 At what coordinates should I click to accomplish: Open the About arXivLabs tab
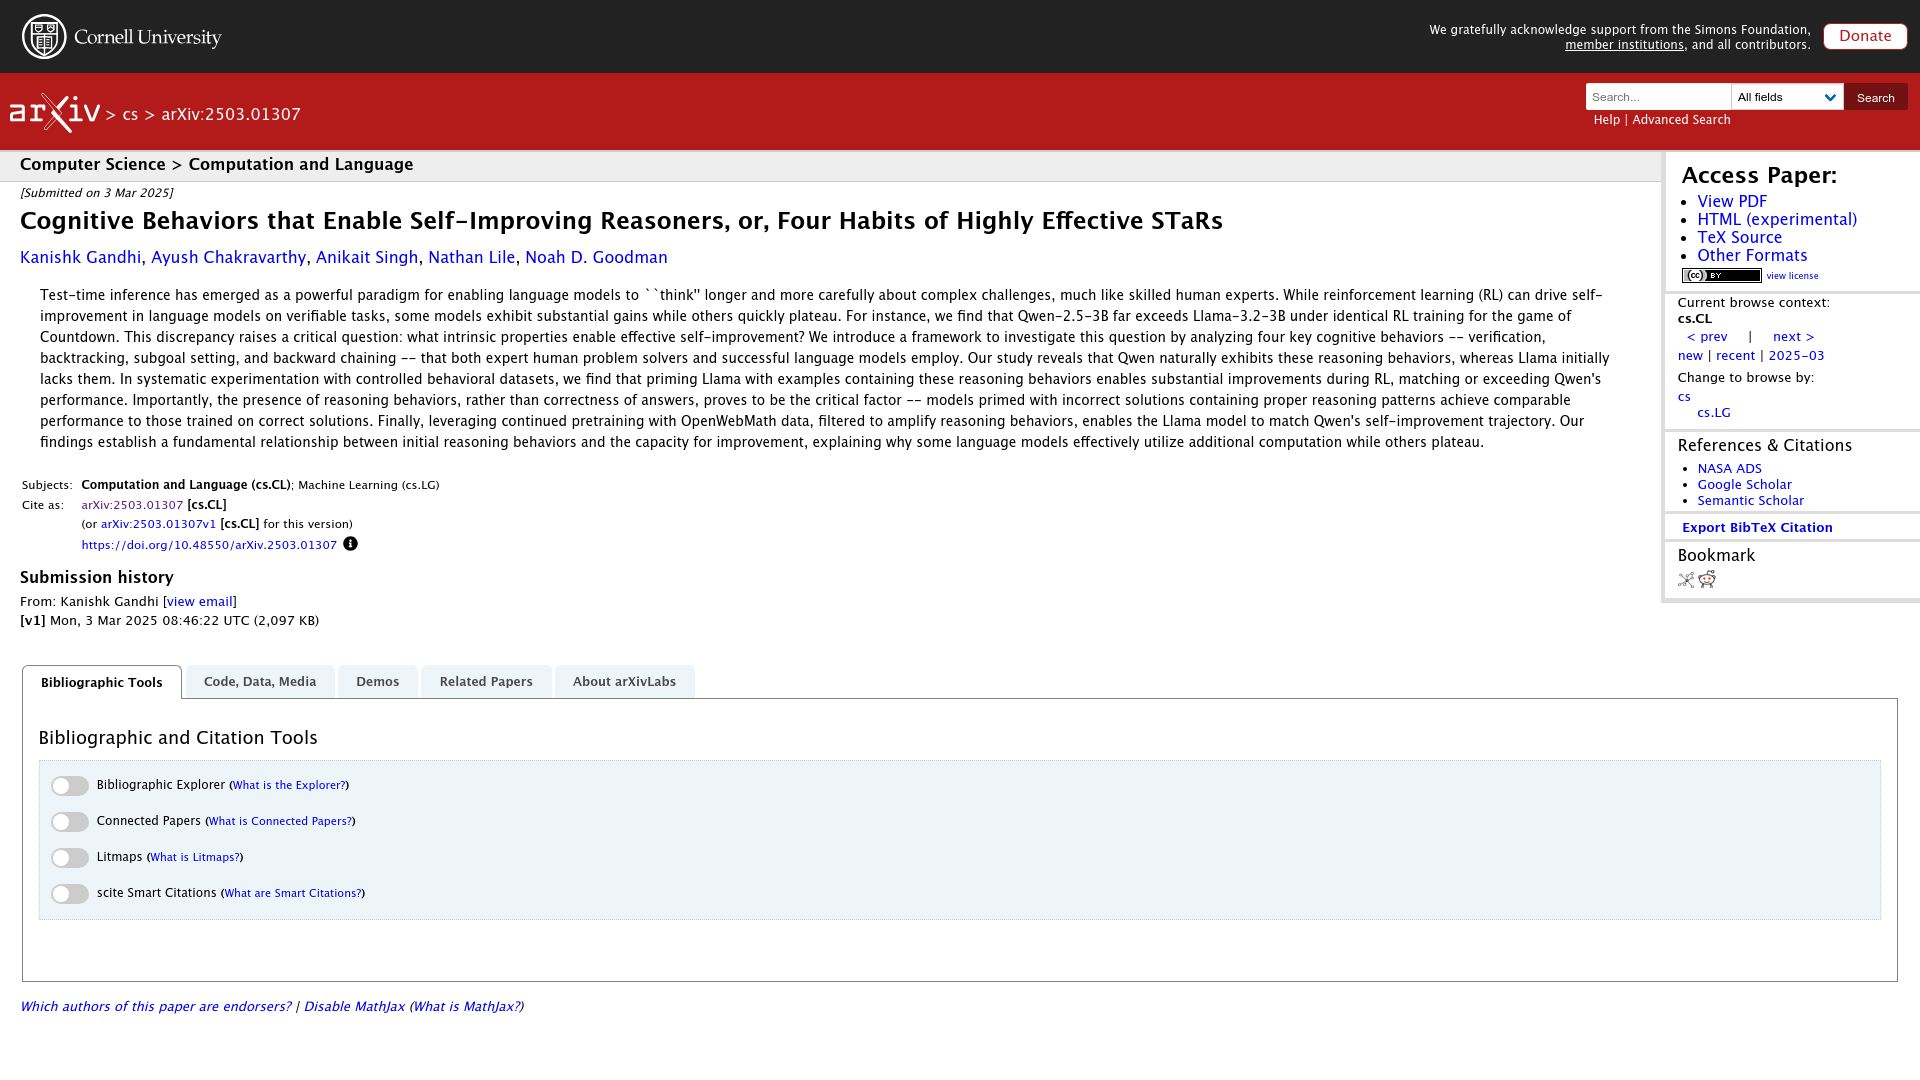pos(624,682)
